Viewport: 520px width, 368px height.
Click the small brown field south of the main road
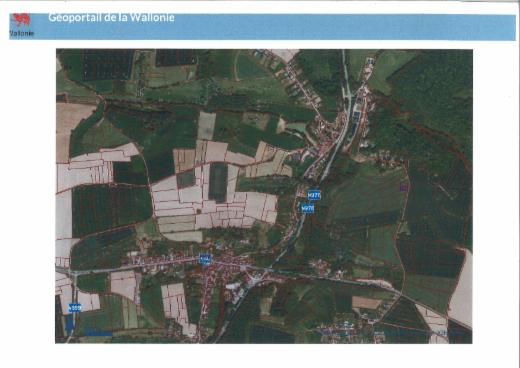click(x=366, y=302)
